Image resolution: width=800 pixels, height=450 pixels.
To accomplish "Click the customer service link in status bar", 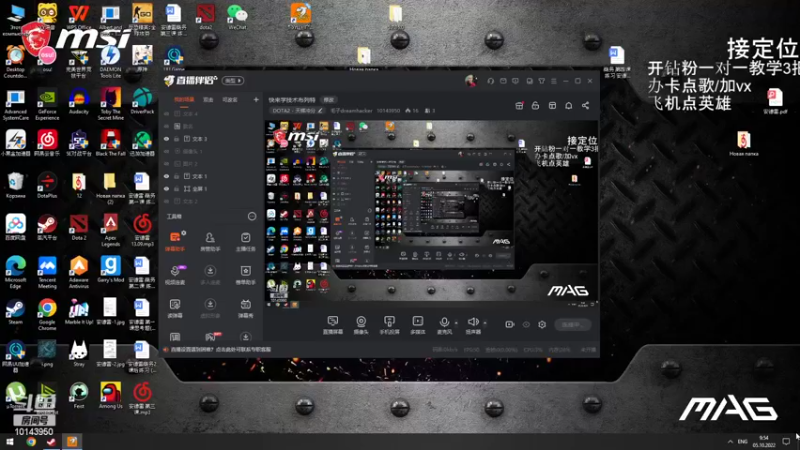I will [x=221, y=349].
